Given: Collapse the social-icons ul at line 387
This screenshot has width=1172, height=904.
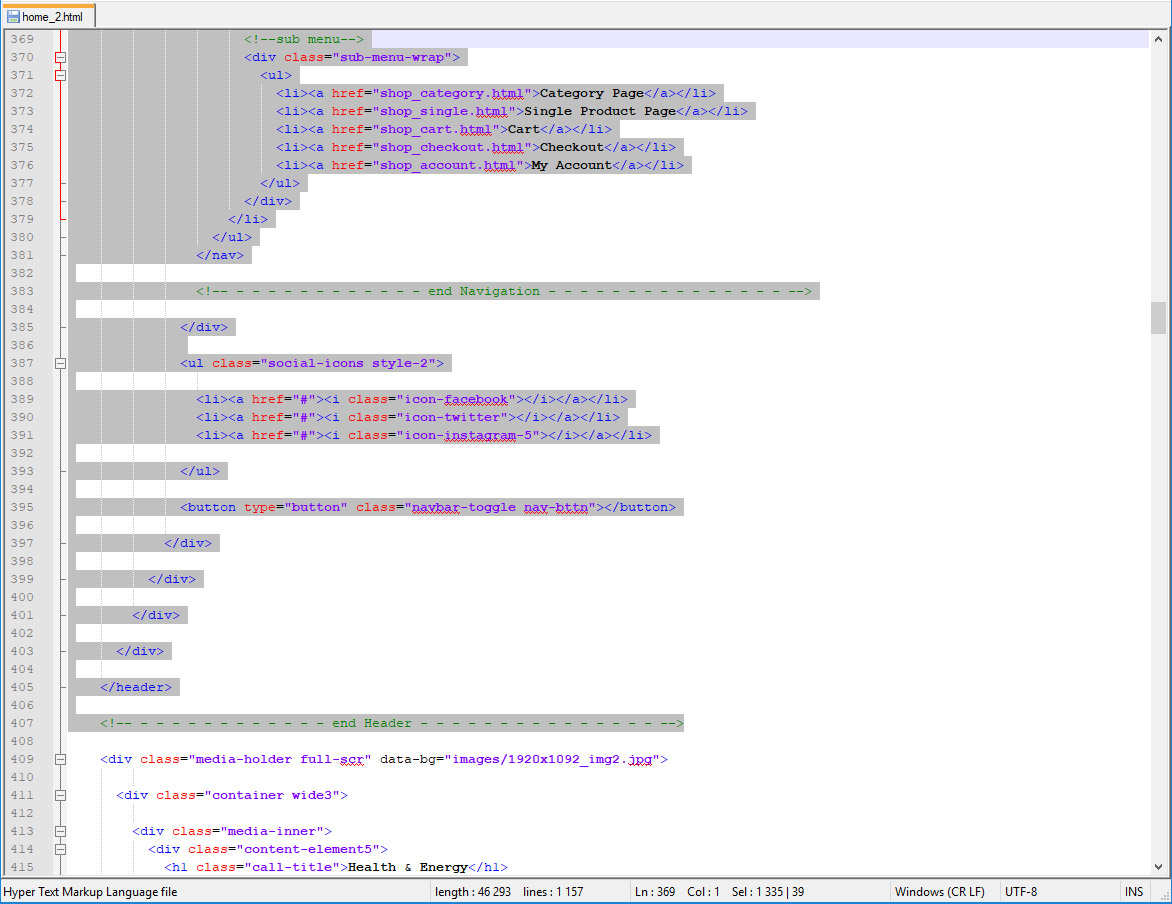Looking at the screenshot, I should click(x=60, y=363).
